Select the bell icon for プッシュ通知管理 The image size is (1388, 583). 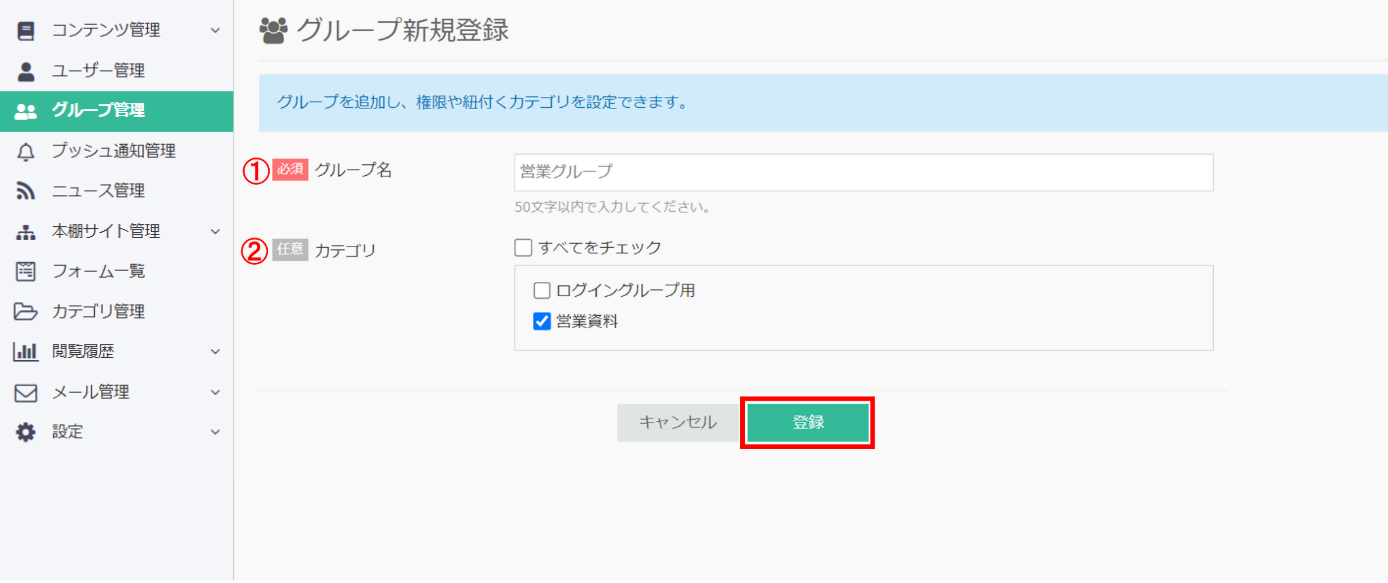pyautogui.click(x=25, y=151)
